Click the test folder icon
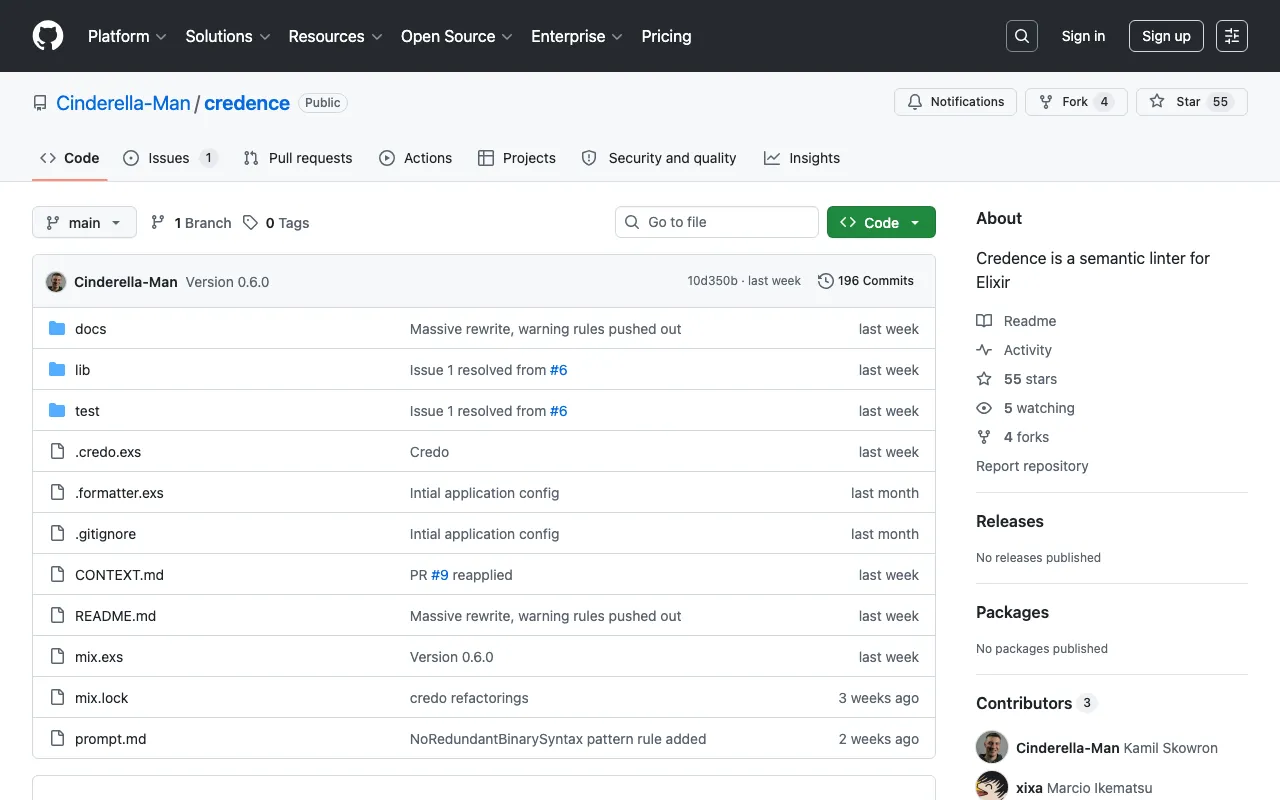 (x=57, y=411)
